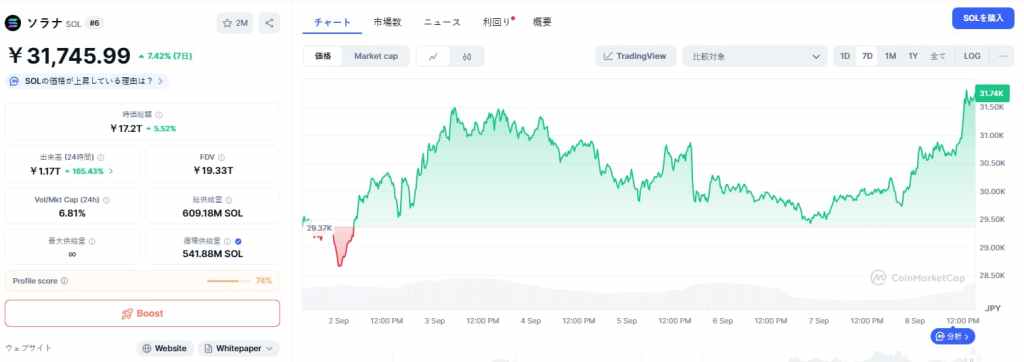The height and width of the screenshot is (362, 1024).
Task: Click info icon next to Vol/Mkt Cap (24h)
Action: [x=106, y=200]
